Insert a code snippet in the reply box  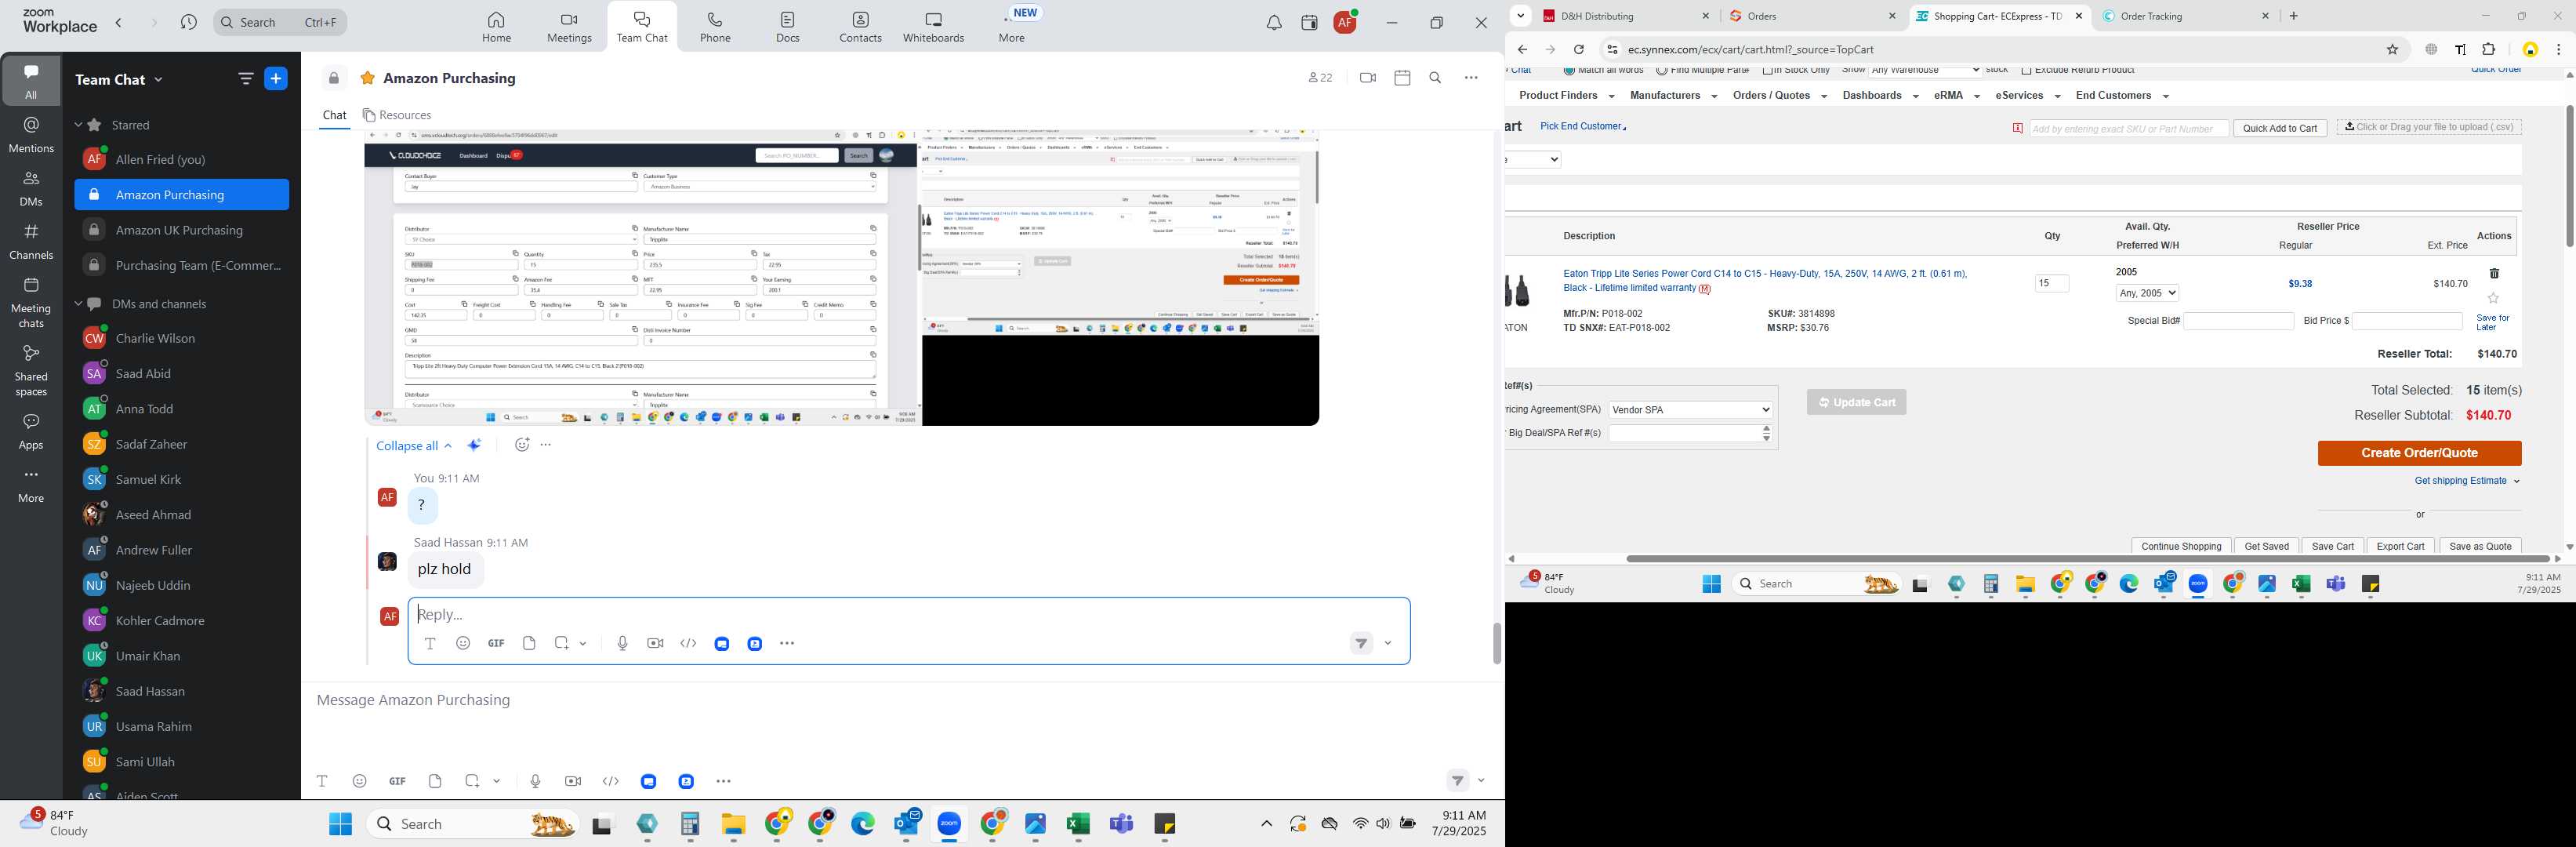point(688,644)
